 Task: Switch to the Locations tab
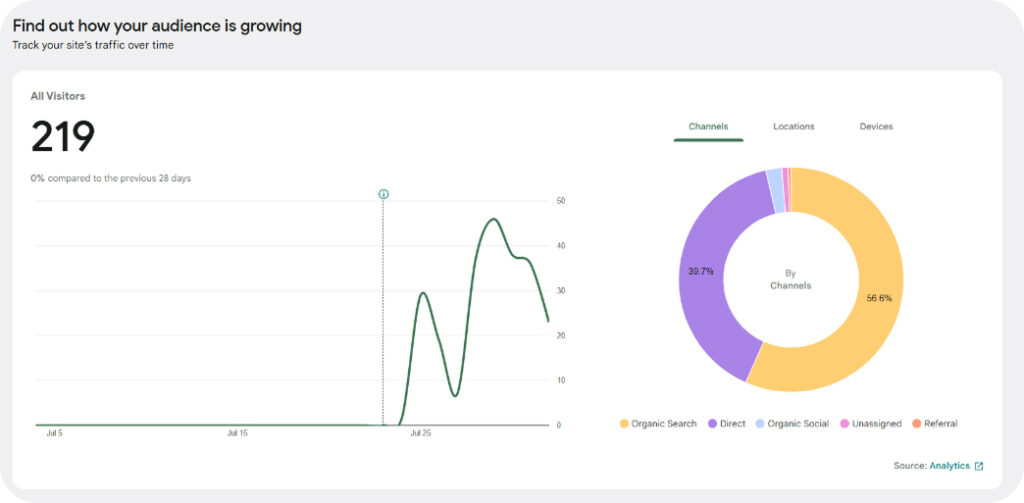point(793,127)
